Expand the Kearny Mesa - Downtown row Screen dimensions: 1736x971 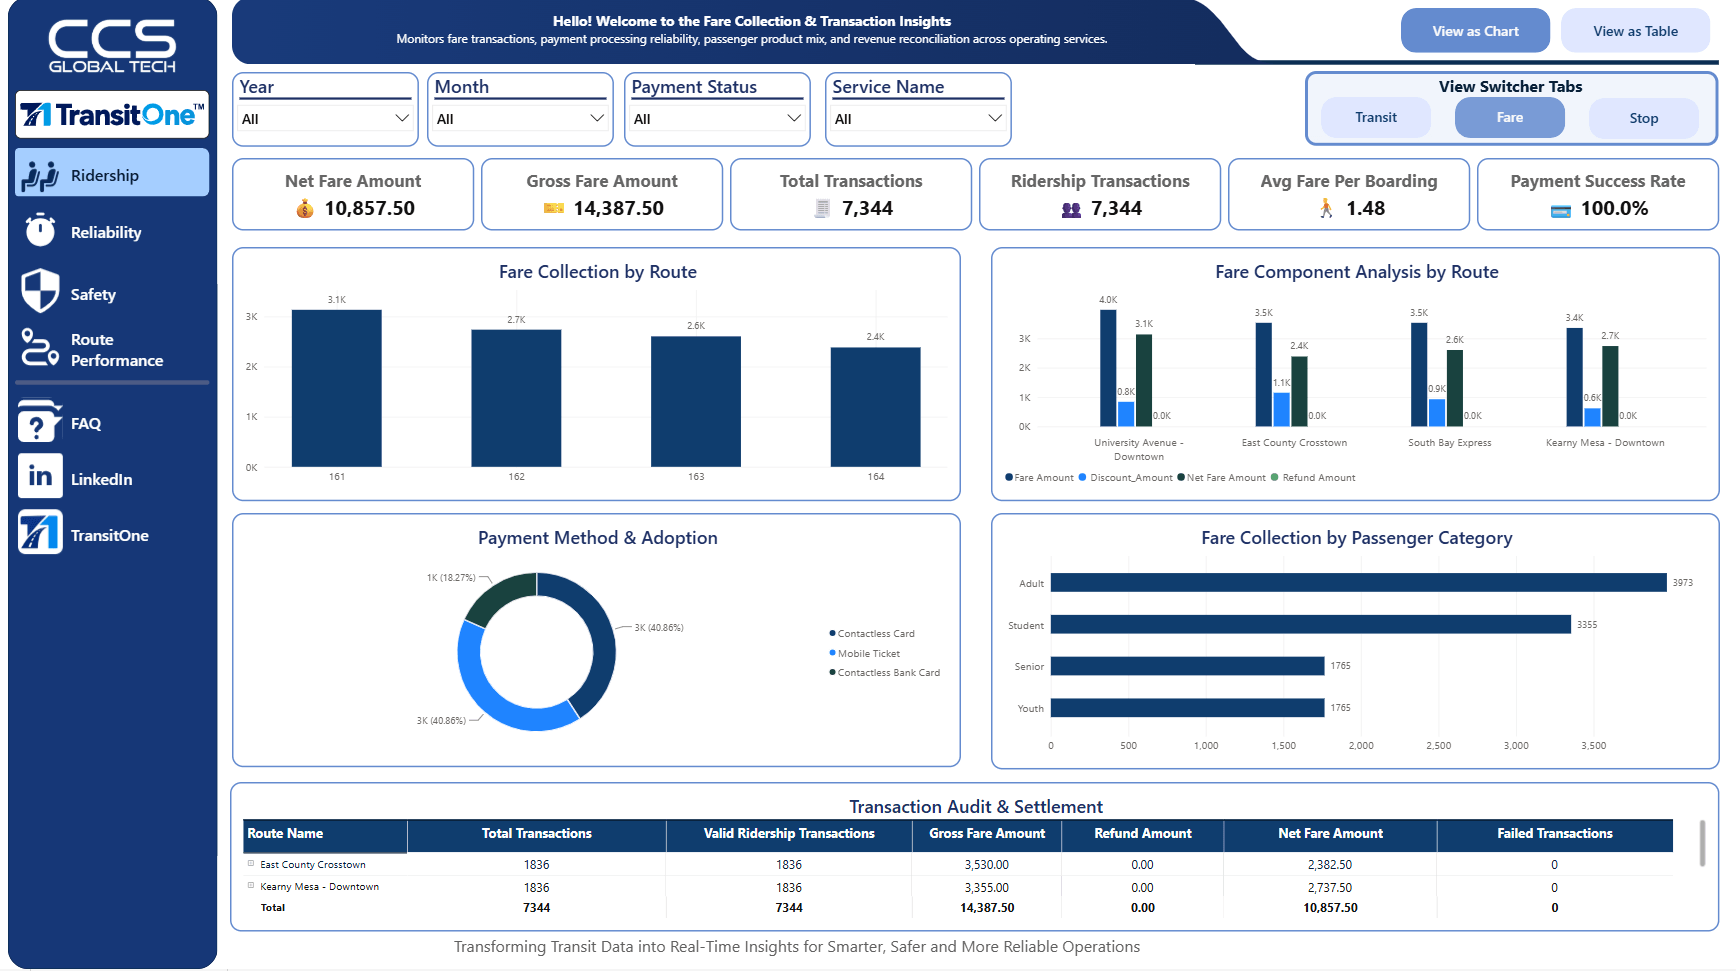251,885
